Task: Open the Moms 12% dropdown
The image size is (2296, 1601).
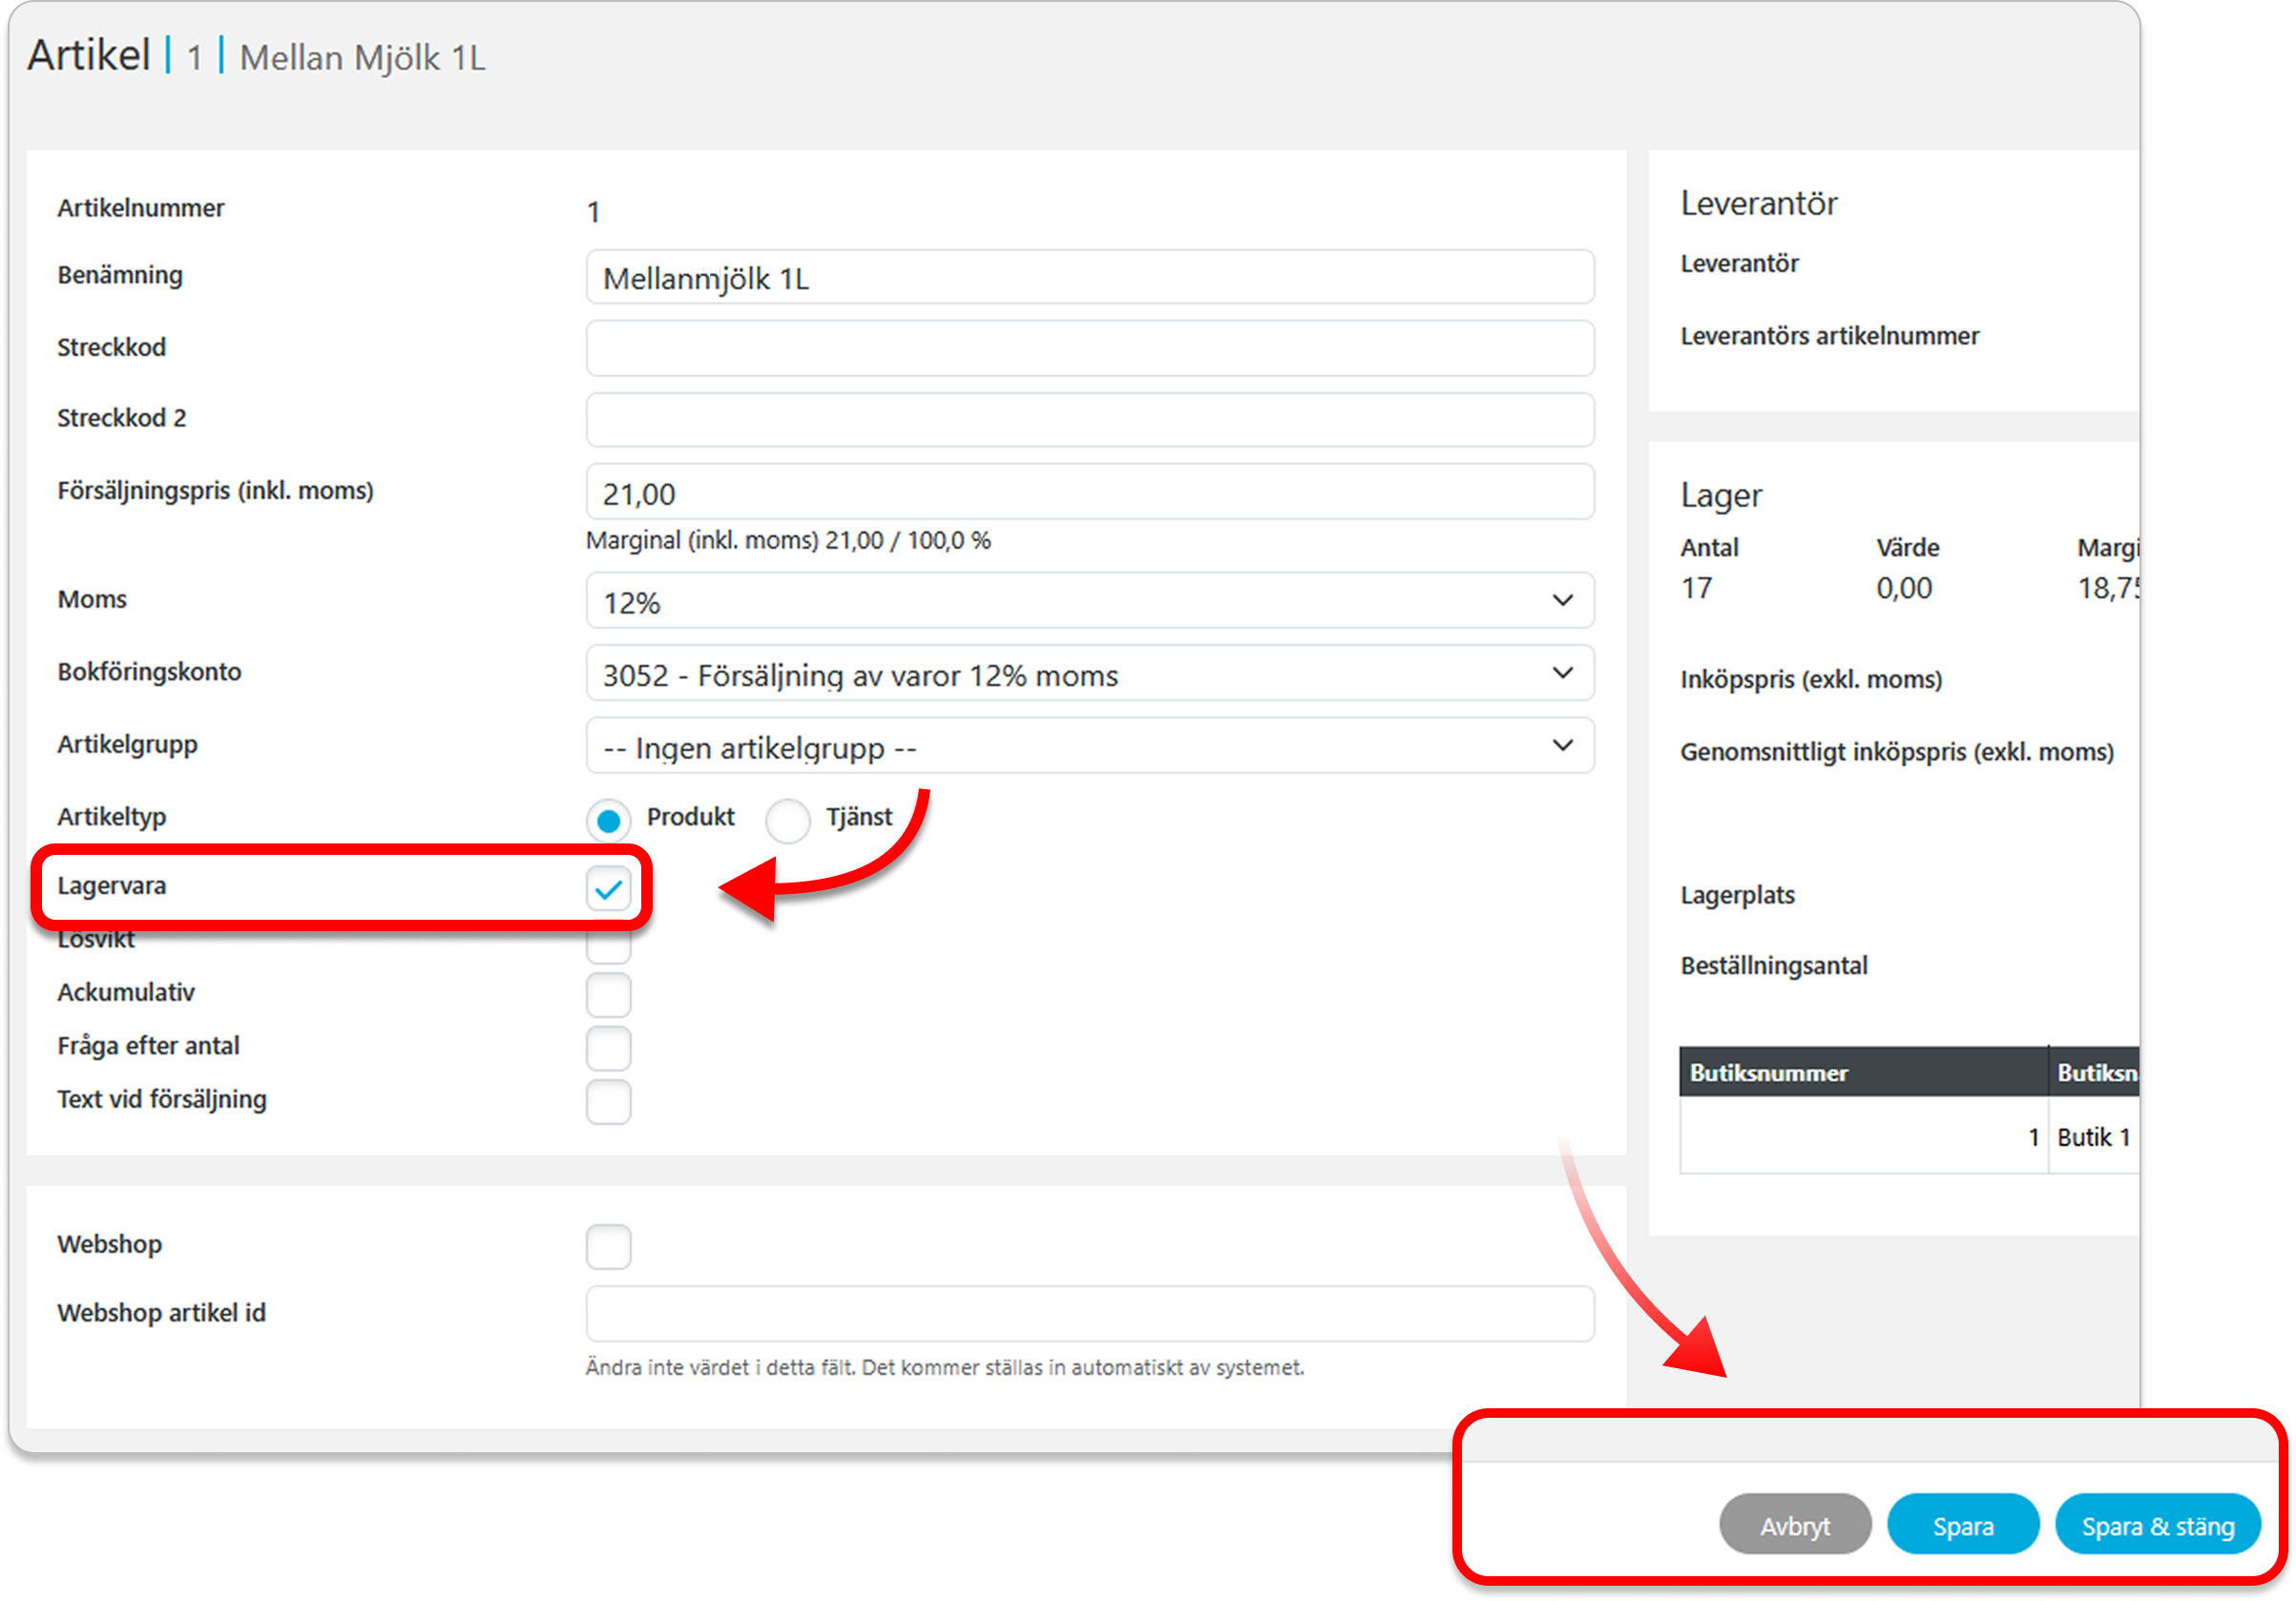Action: [x=1090, y=601]
